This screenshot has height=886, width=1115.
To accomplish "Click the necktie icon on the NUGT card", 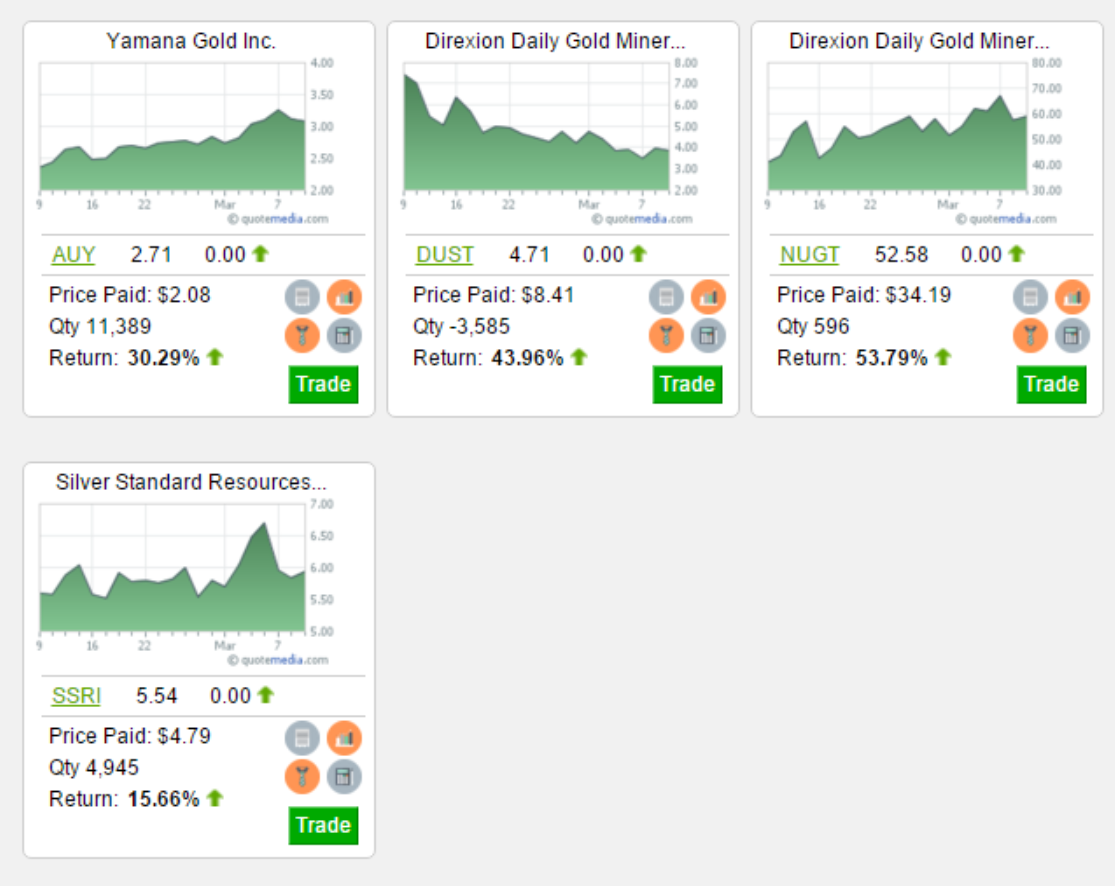I will [x=1030, y=336].
